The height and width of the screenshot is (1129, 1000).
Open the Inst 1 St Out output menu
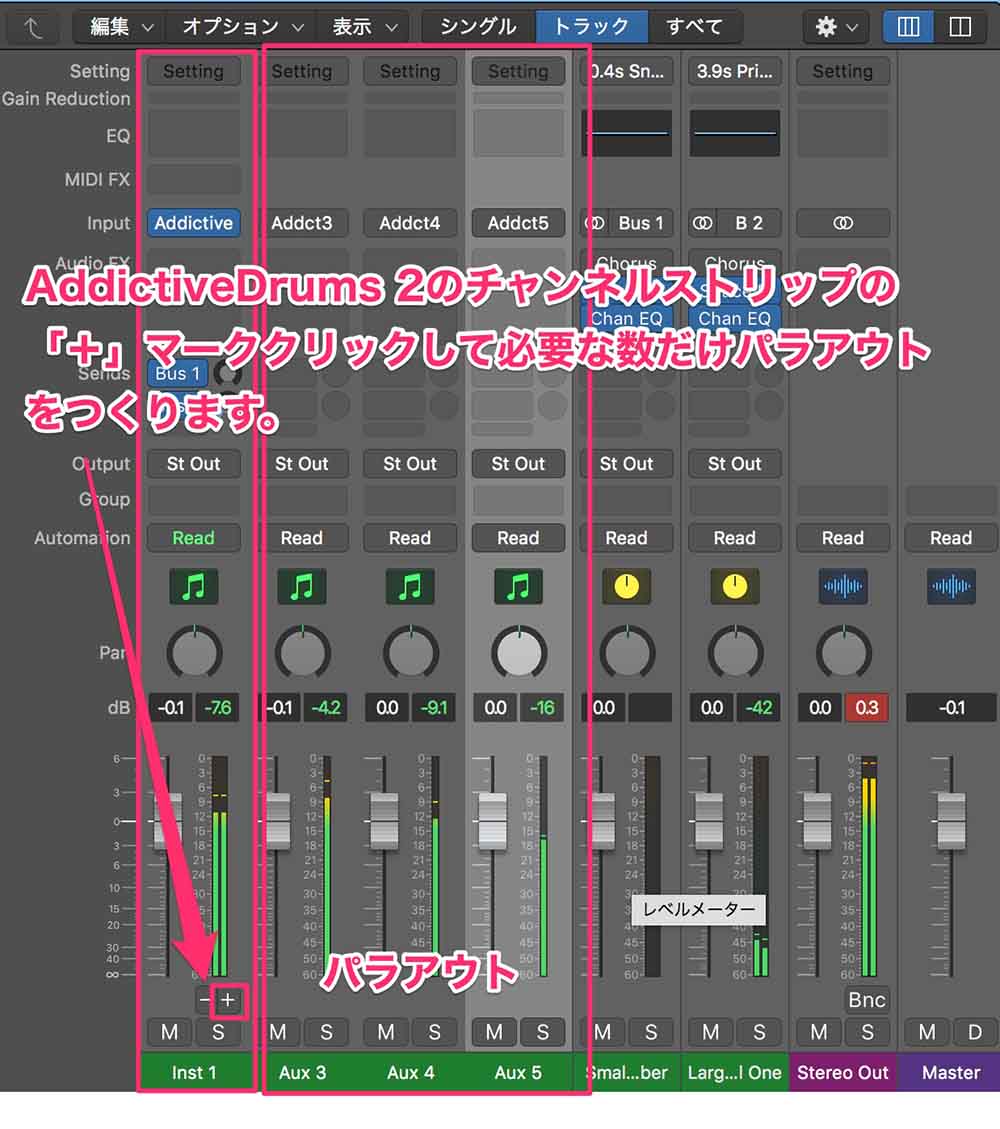[194, 464]
